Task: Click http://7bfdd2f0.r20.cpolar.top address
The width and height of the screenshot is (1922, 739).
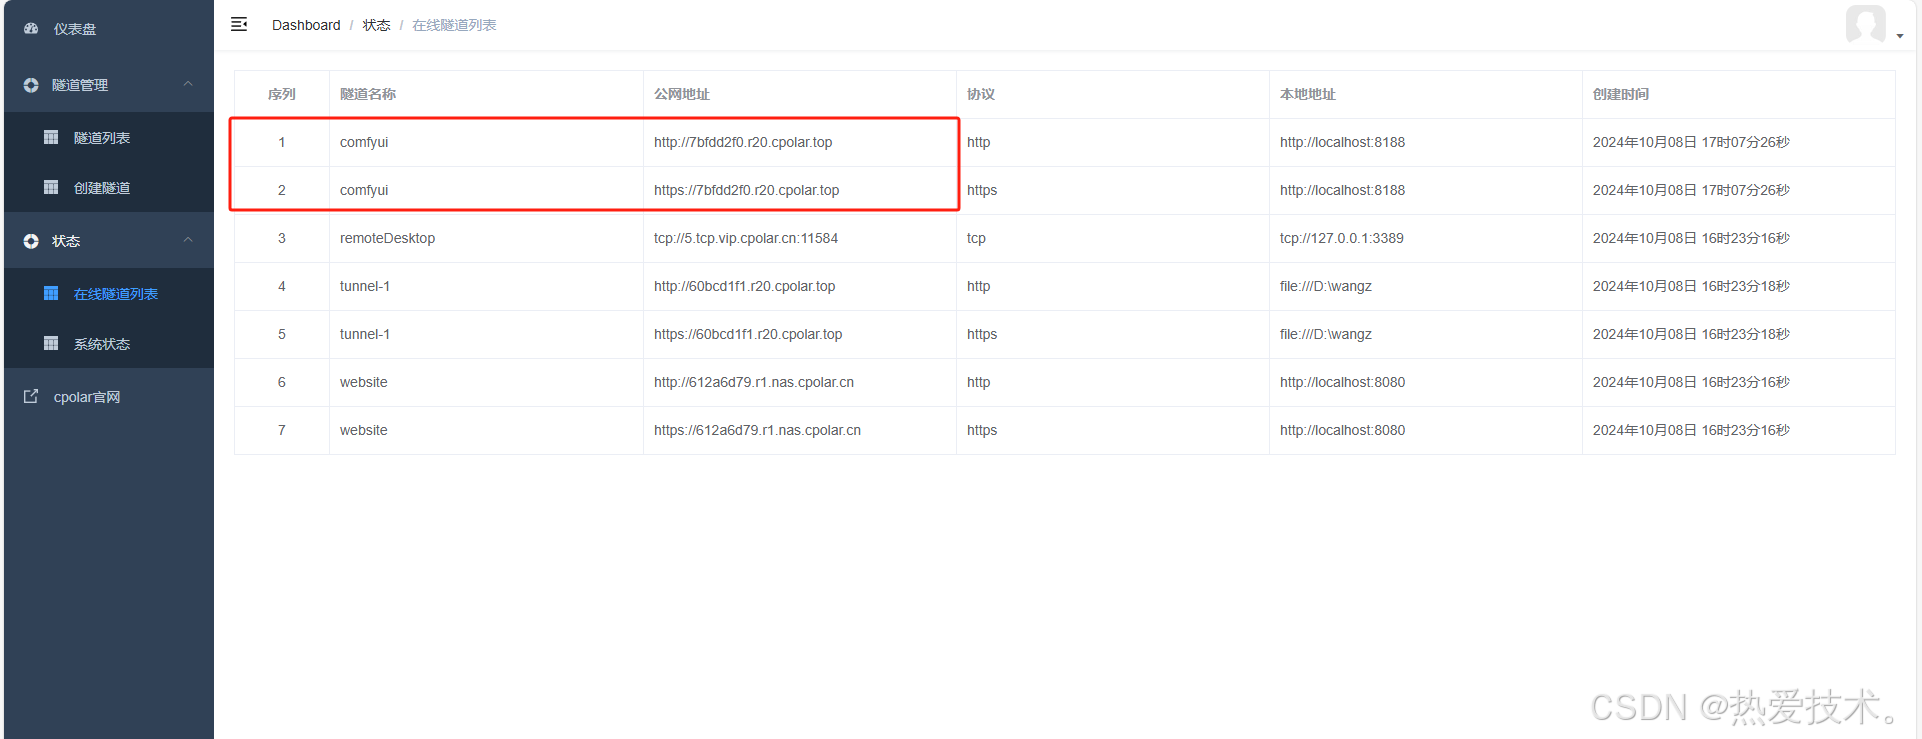Action: pos(743,142)
